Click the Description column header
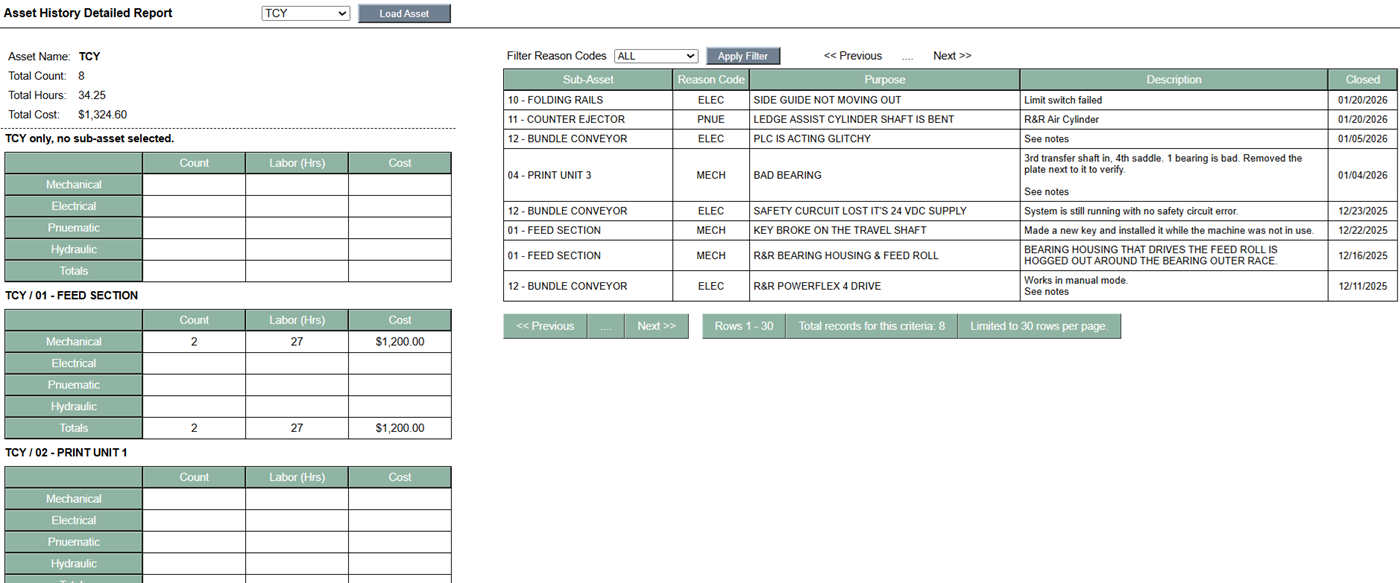The image size is (1400, 583). coord(1174,79)
